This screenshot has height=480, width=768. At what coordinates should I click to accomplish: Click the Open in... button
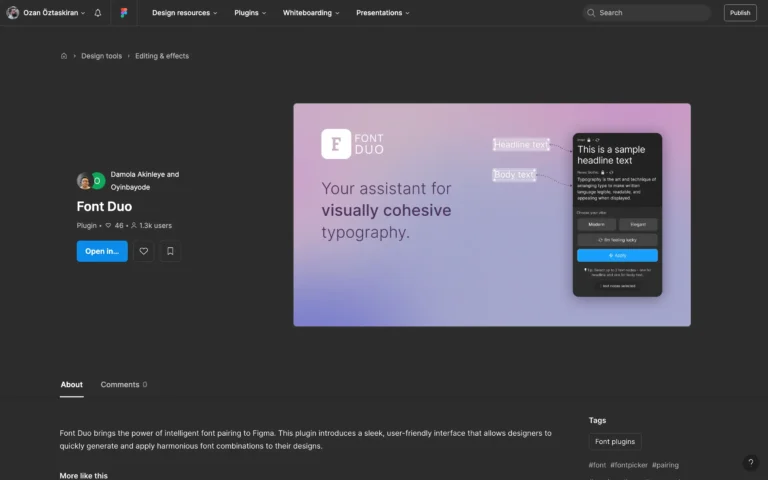pyautogui.click(x=102, y=251)
